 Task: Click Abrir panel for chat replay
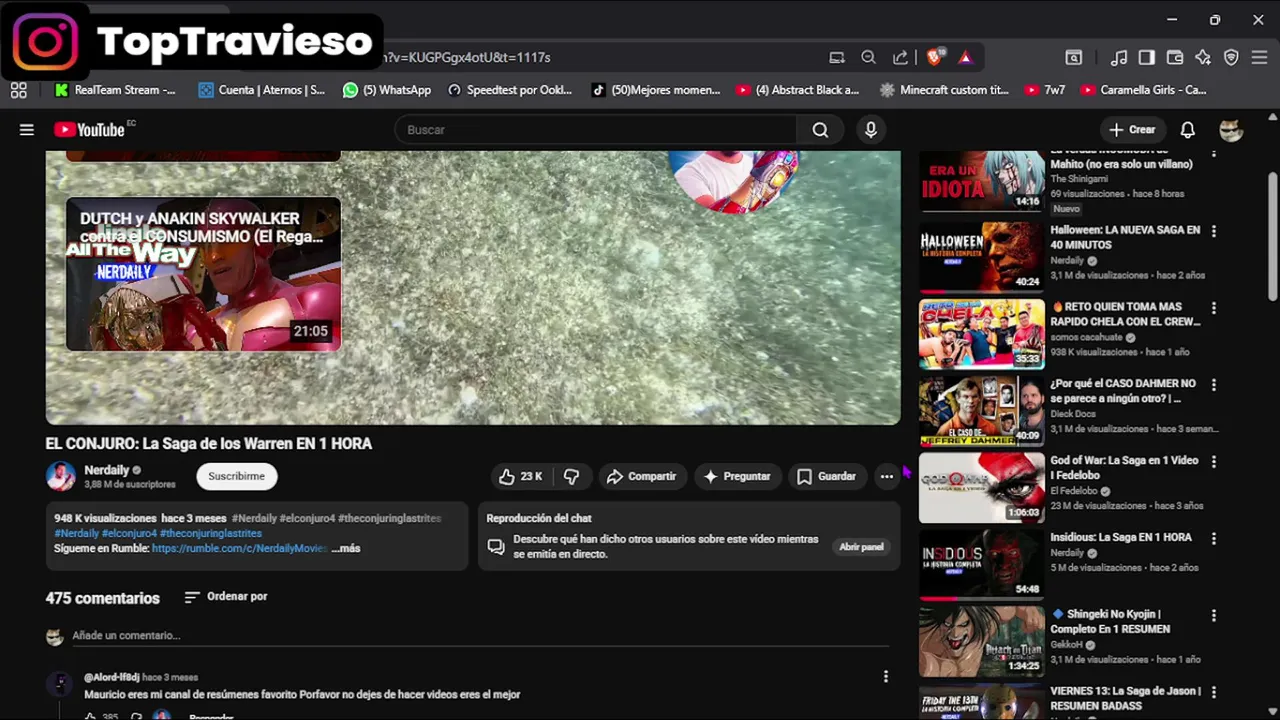coord(861,547)
